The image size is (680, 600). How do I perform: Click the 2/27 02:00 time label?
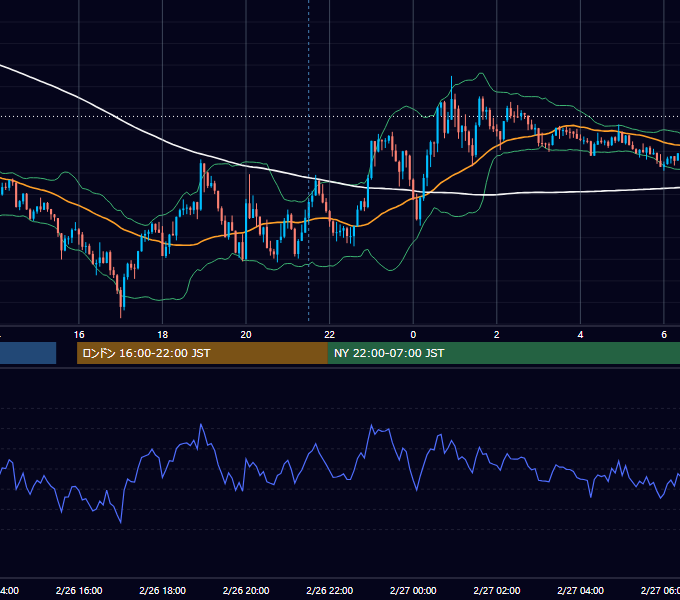[x=497, y=590]
